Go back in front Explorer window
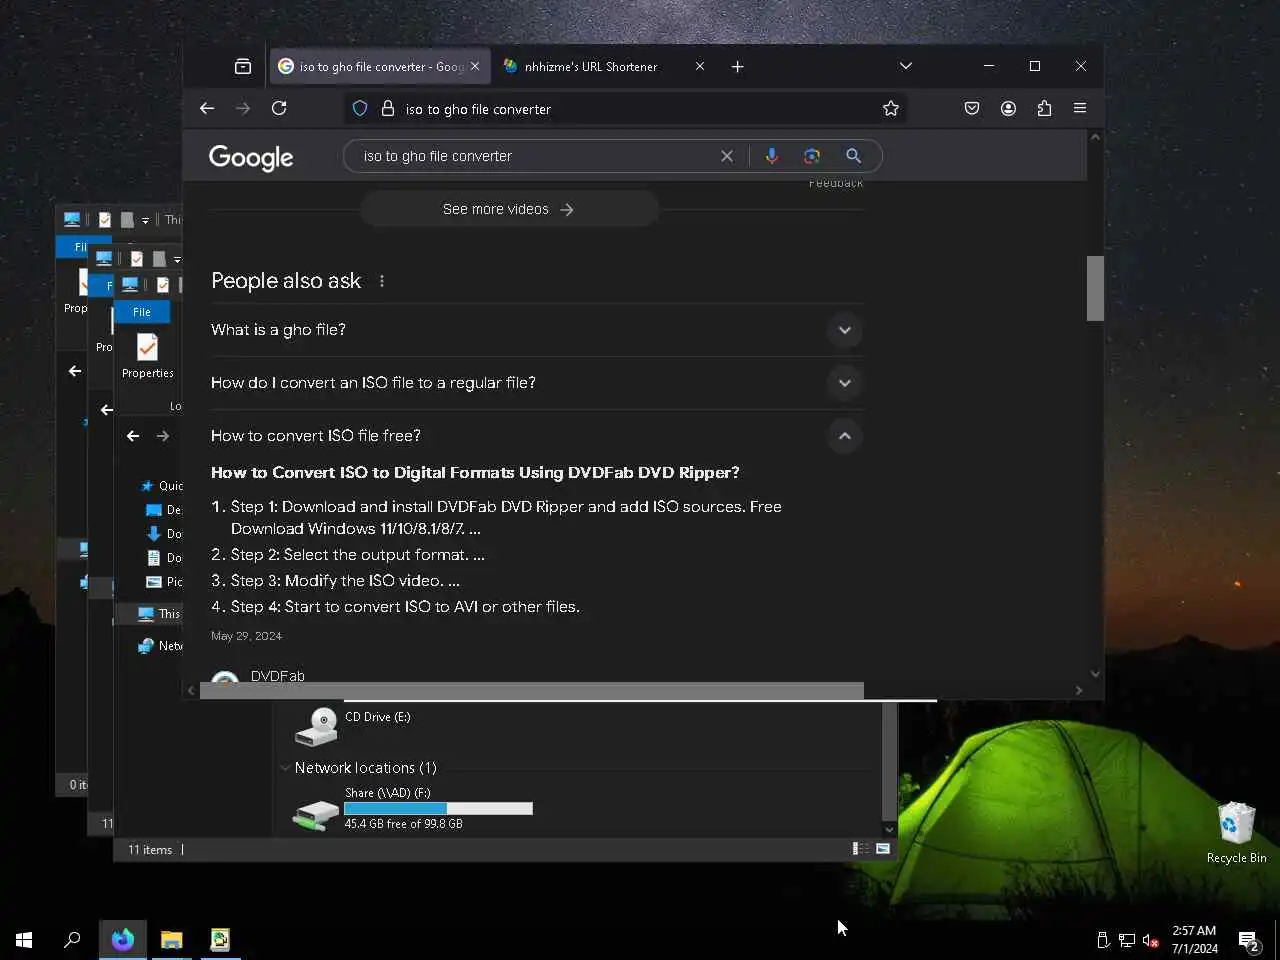1280x960 pixels. [133, 436]
